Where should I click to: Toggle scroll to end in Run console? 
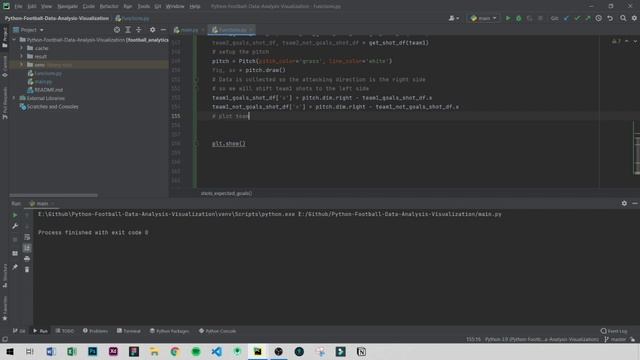click(x=27, y=248)
